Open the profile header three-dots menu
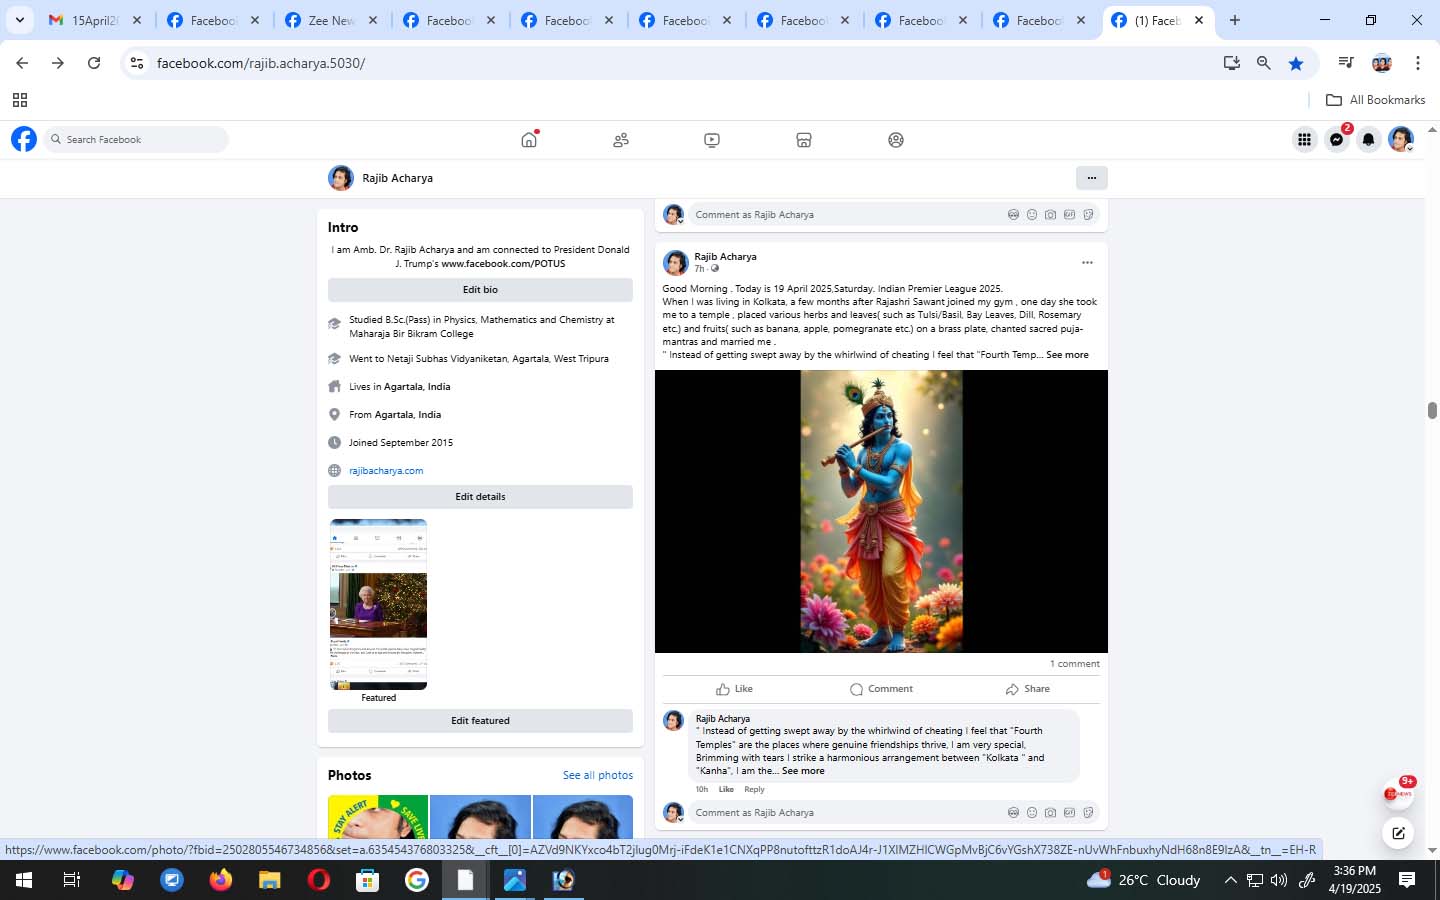Screen dimensions: 1440x900 tap(1092, 178)
